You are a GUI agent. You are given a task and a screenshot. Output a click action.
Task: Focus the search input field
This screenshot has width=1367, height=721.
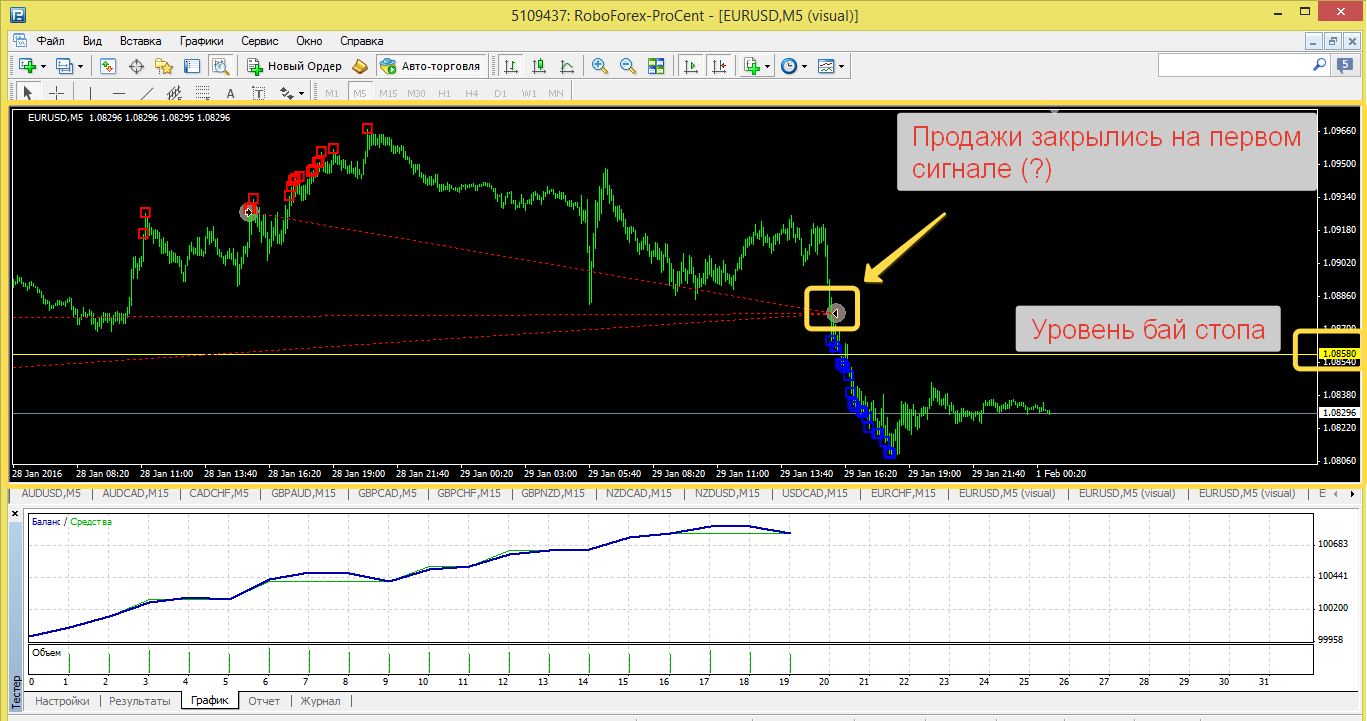coord(1234,64)
